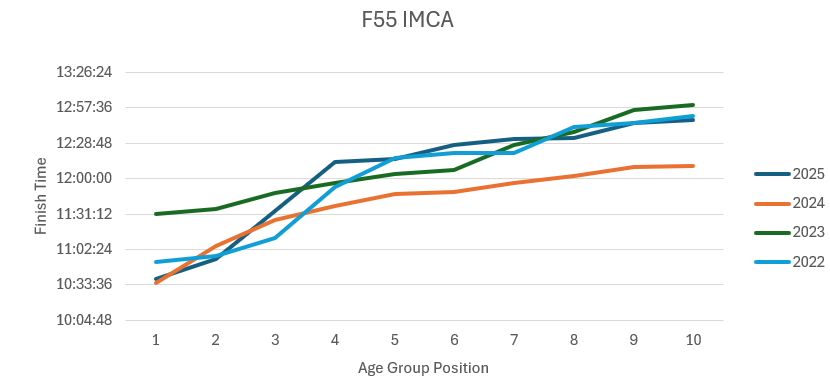Click the 13:26:24 axis label
830x391 pixels.
pos(84,72)
